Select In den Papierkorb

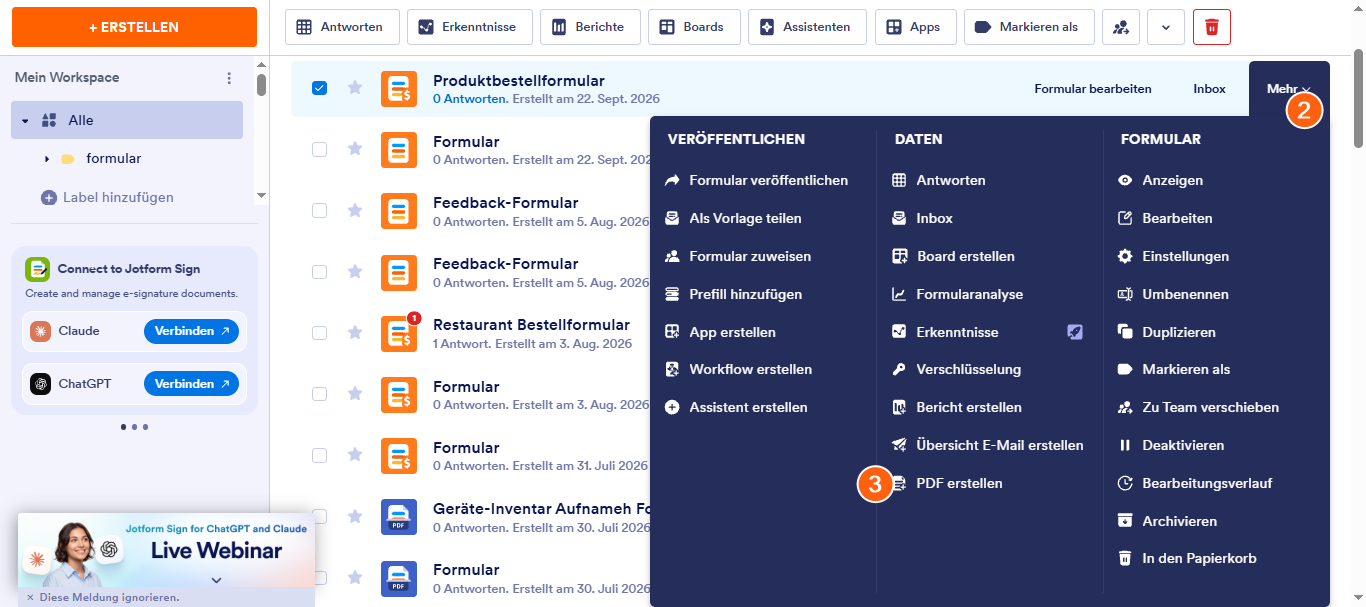coord(1187,559)
